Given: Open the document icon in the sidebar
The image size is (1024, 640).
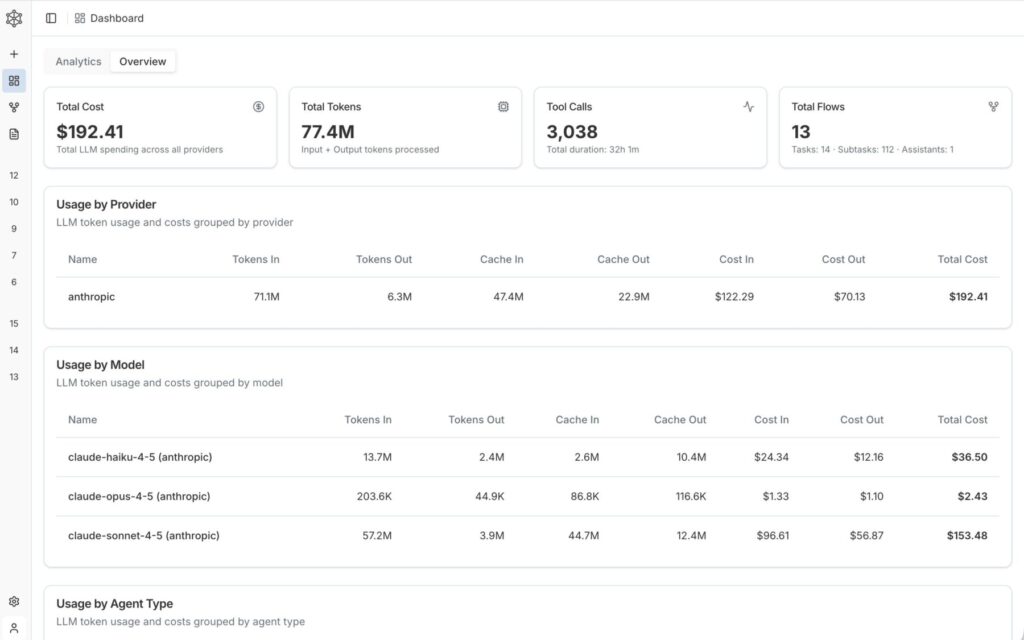Looking at the screenshot, I should click(14, 134).
